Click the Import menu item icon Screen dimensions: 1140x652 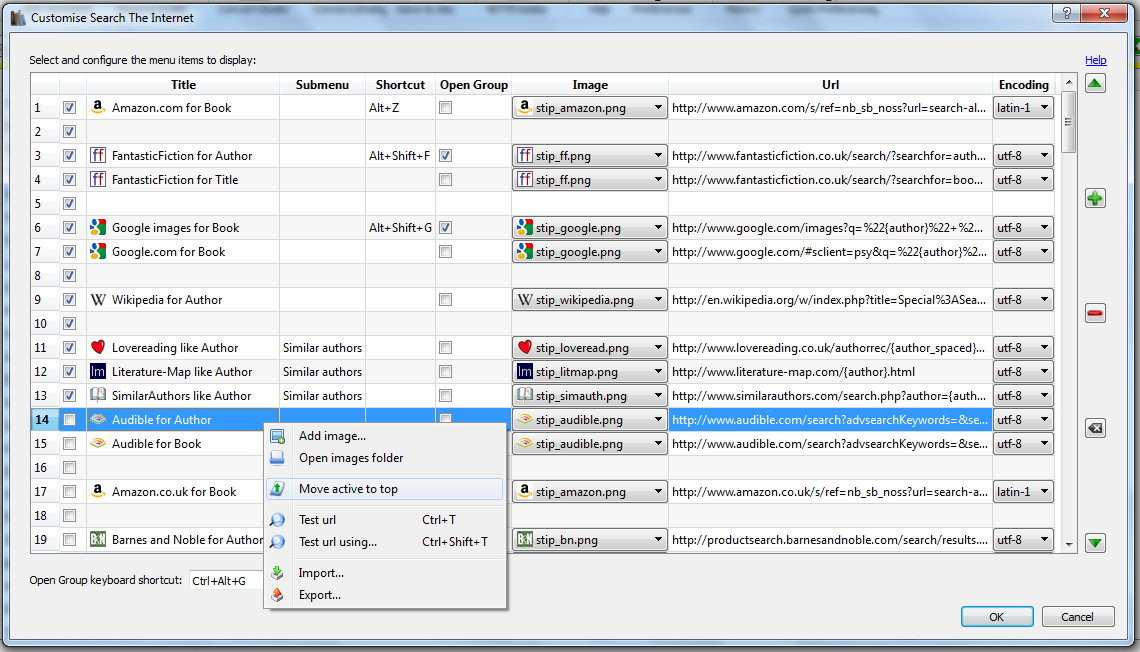pos(277,573)
